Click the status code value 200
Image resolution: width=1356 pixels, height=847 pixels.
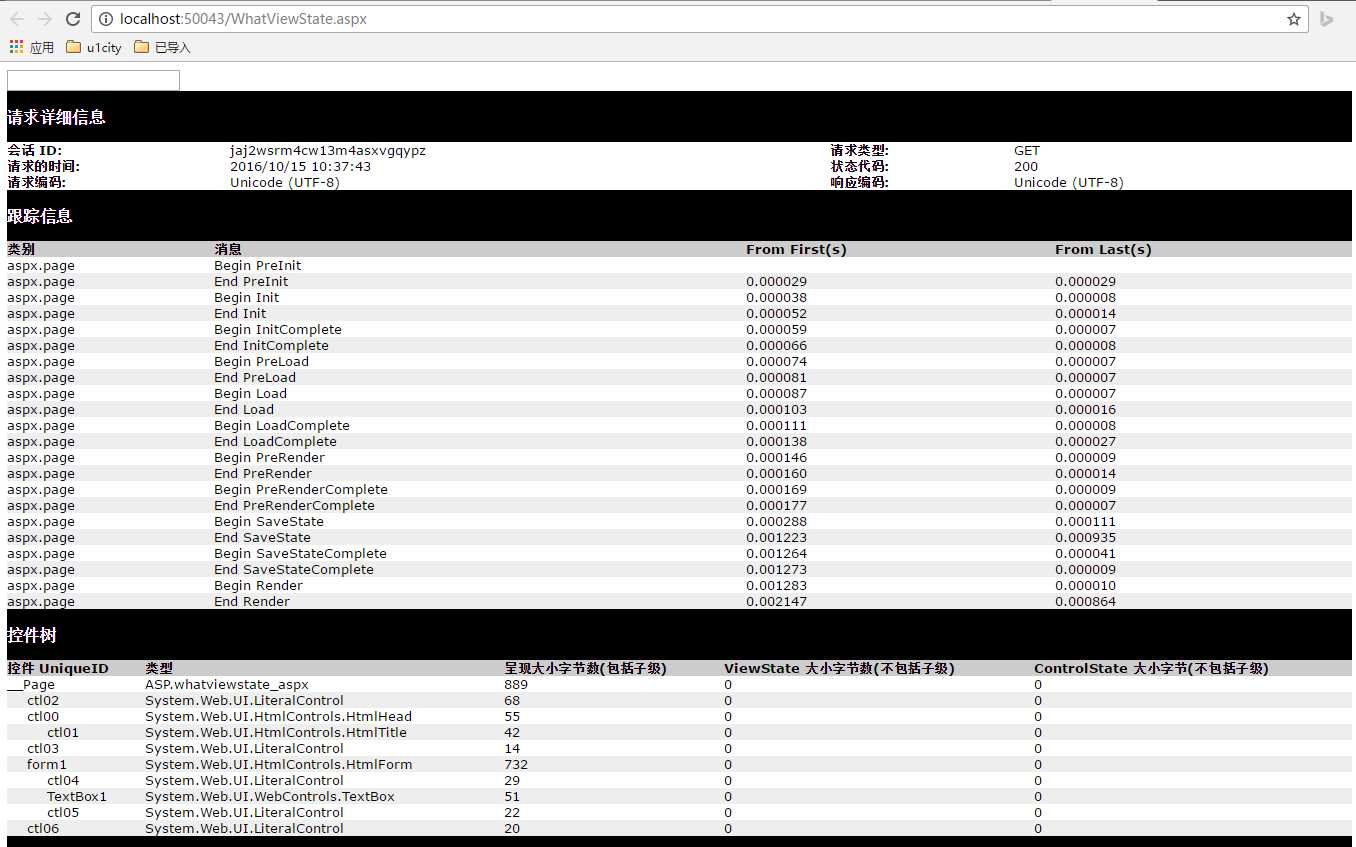[1026, 167]
